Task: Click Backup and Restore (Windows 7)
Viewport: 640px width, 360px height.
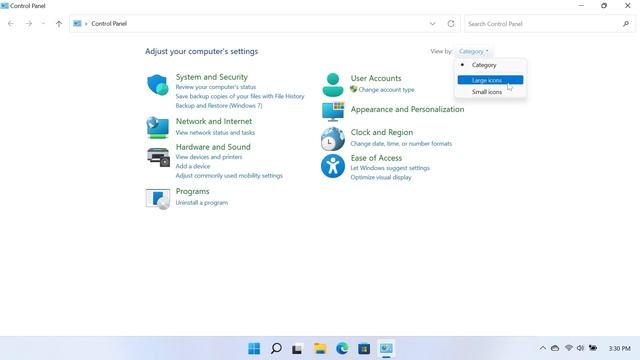Action: [x=219, y=106]
